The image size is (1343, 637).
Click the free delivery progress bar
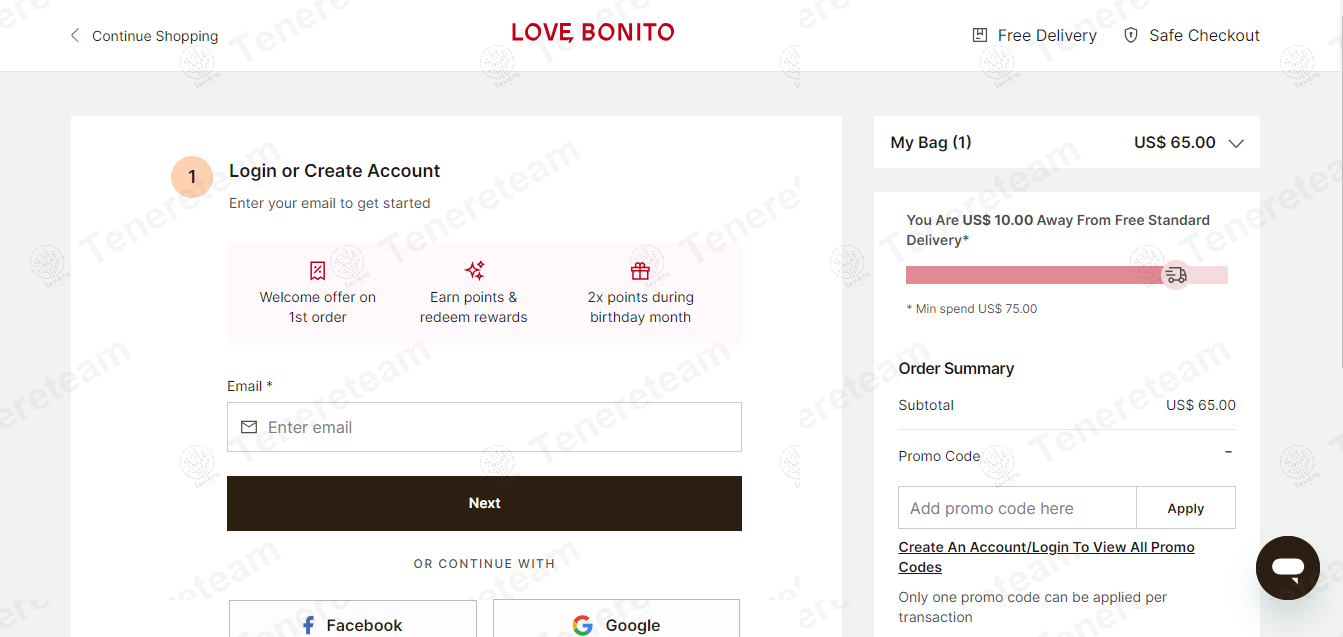[1067, 275]
